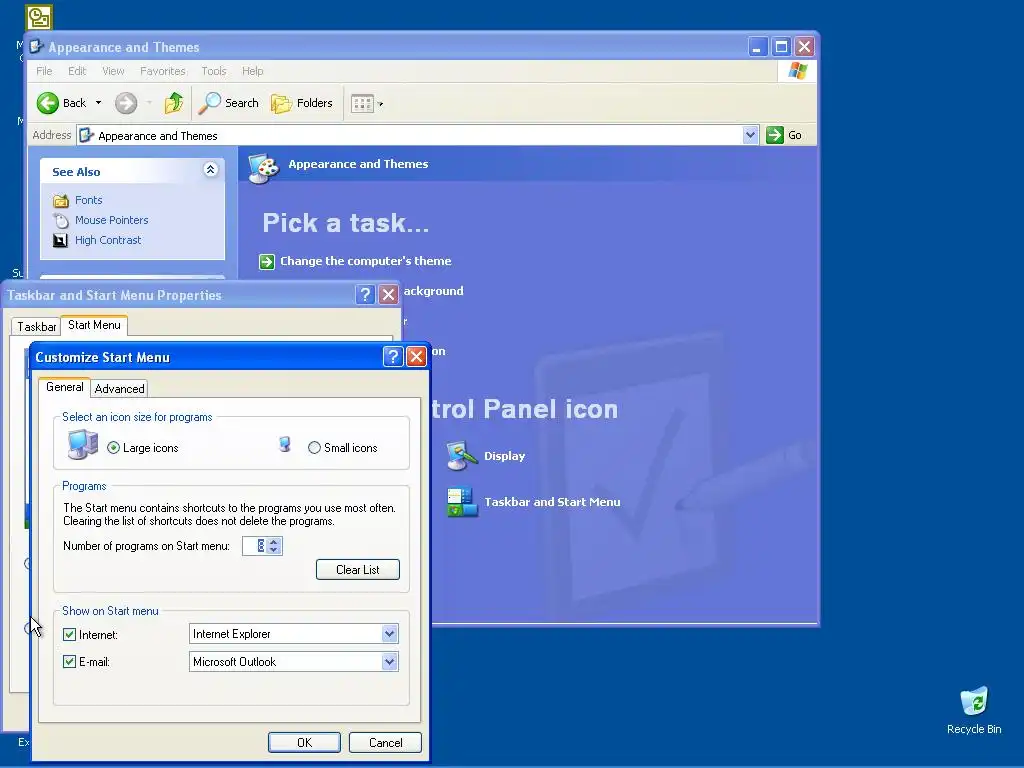This screenshot has width=1024, height=768.
Task: Minimize the Appearance and Themes window
Action: (x=758, y=47)
